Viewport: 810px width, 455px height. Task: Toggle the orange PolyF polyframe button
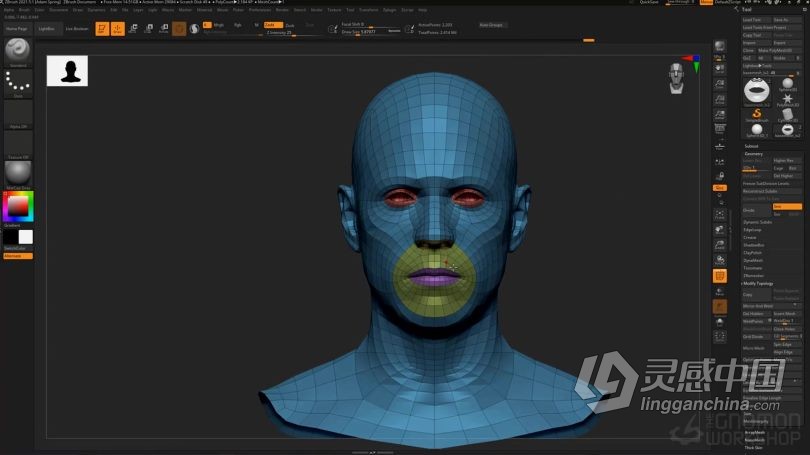[x=720, y=276]
